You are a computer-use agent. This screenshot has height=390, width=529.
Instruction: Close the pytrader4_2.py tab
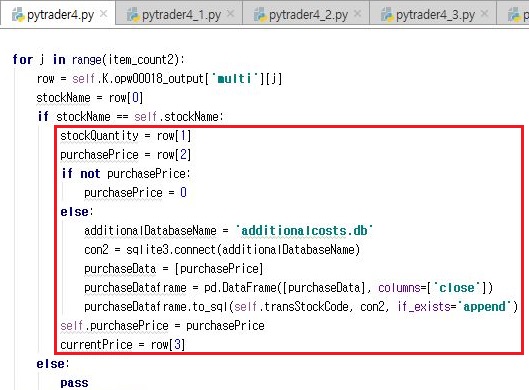[358, 14]
